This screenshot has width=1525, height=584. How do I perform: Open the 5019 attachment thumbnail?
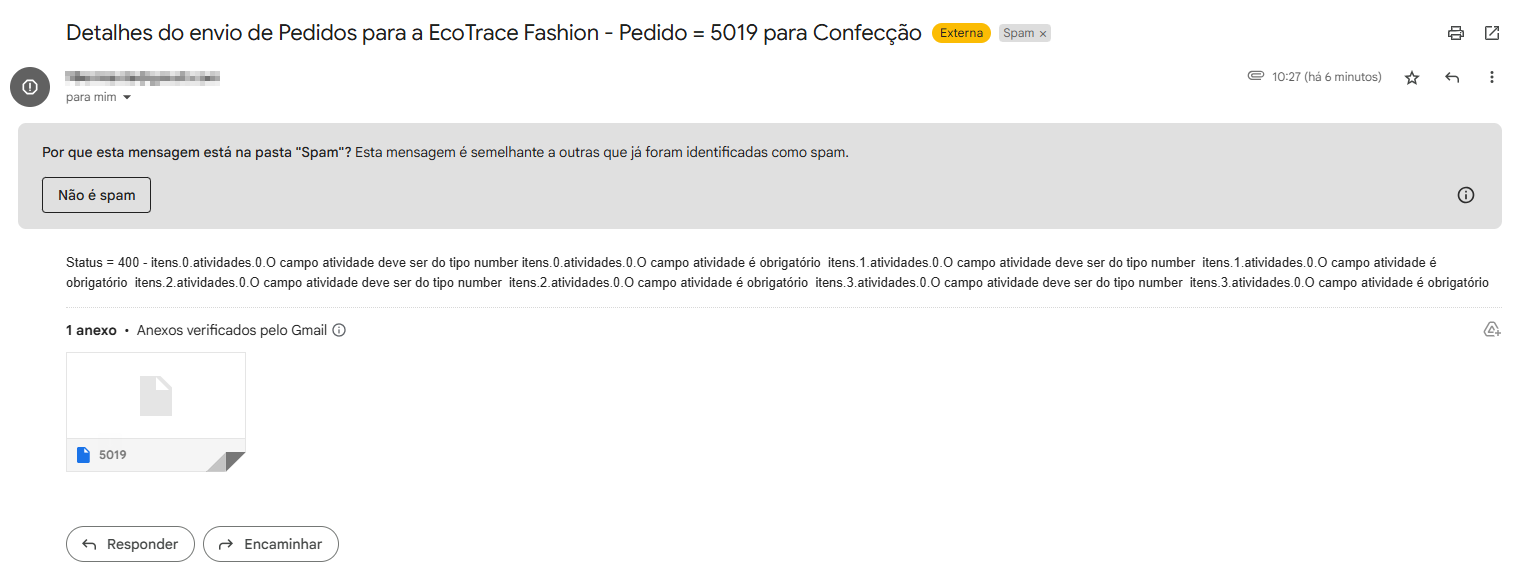(x=155, y=411)
